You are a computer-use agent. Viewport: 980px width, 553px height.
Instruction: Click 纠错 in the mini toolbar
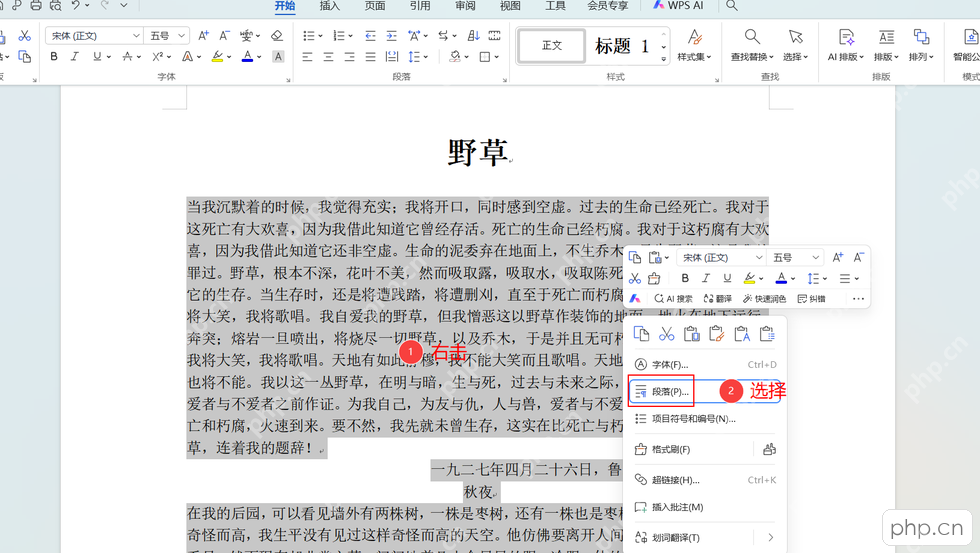pos(811,299)
